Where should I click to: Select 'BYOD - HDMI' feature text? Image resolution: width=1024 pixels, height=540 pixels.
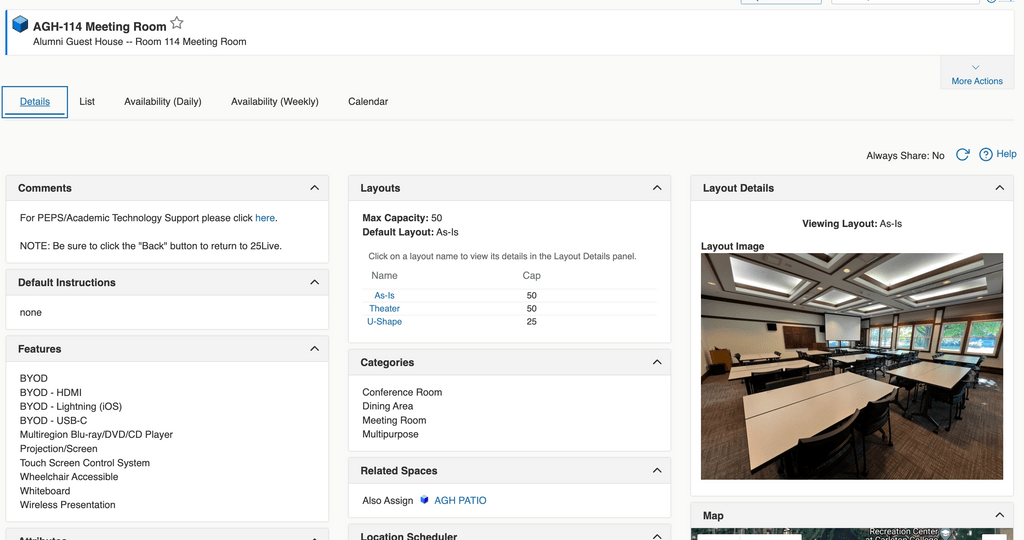50,393
